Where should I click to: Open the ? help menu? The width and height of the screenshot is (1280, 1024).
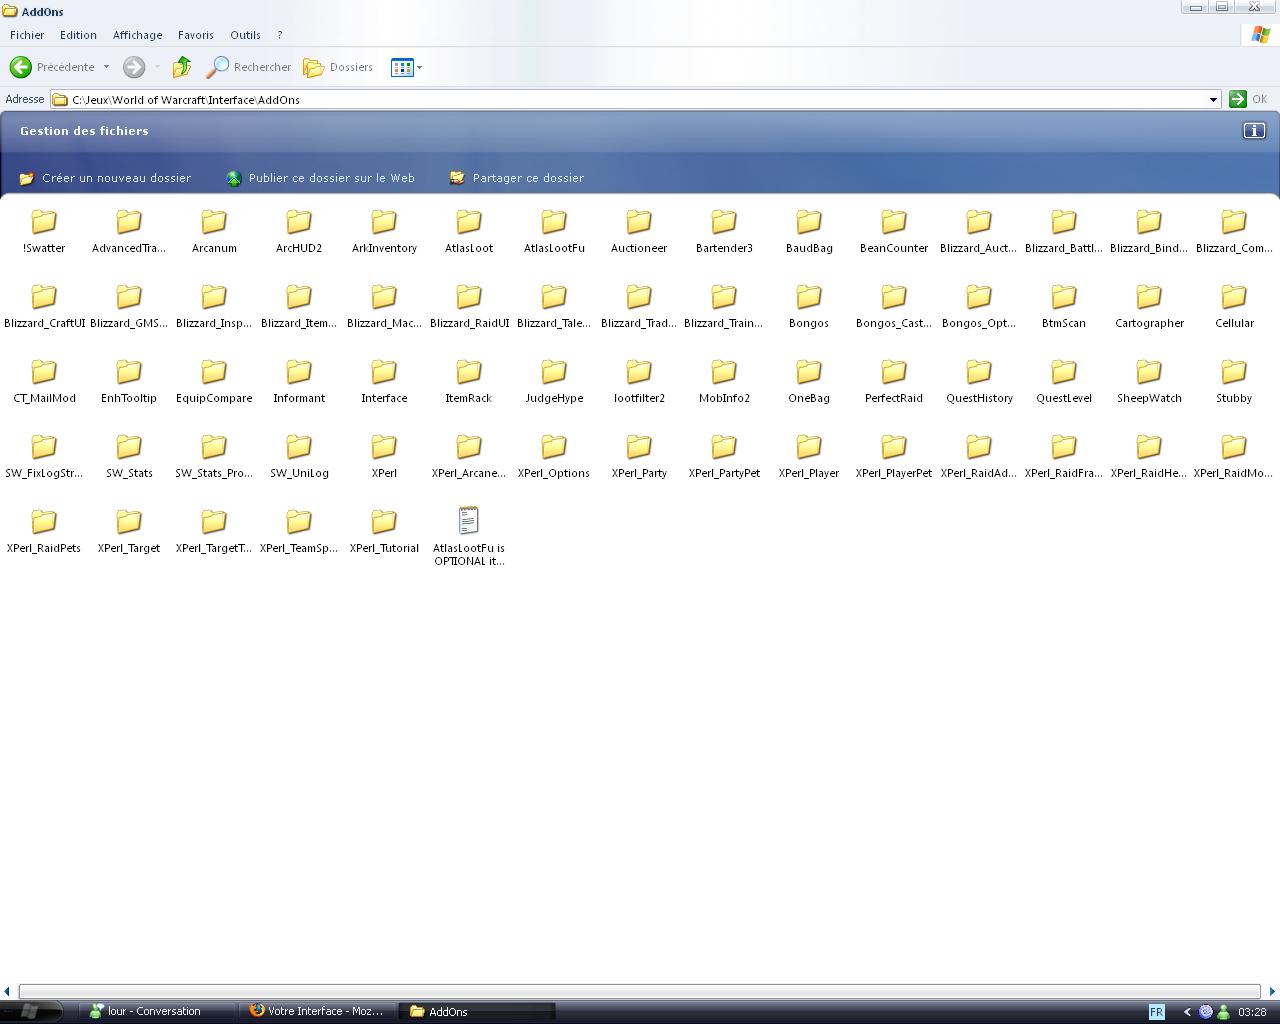coord(279,35)
